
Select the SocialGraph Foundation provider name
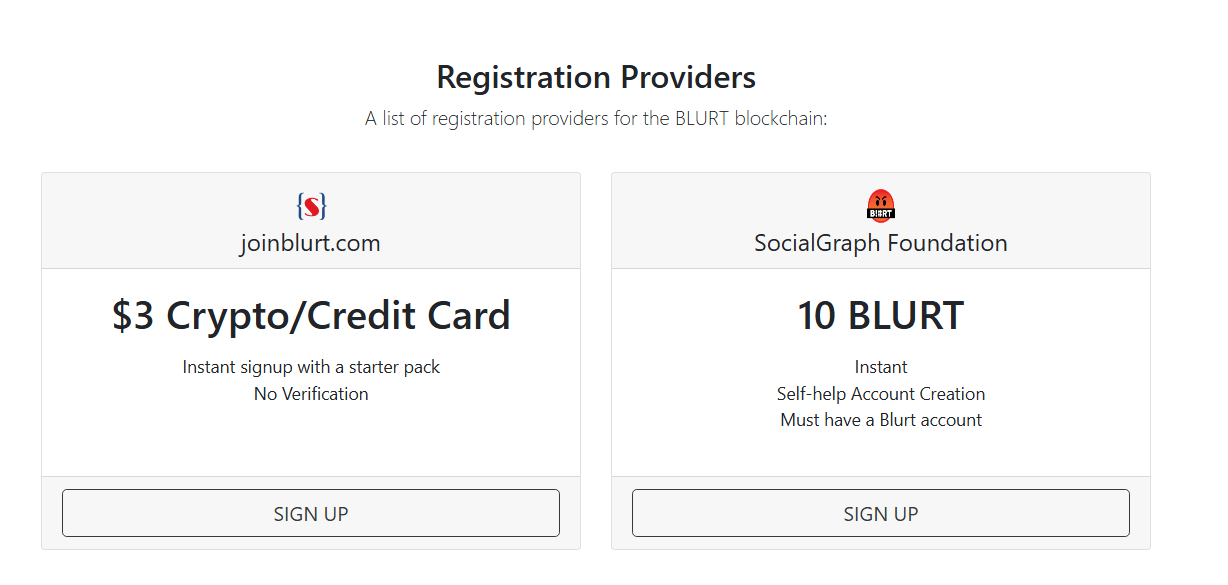(x=880, y=243)
